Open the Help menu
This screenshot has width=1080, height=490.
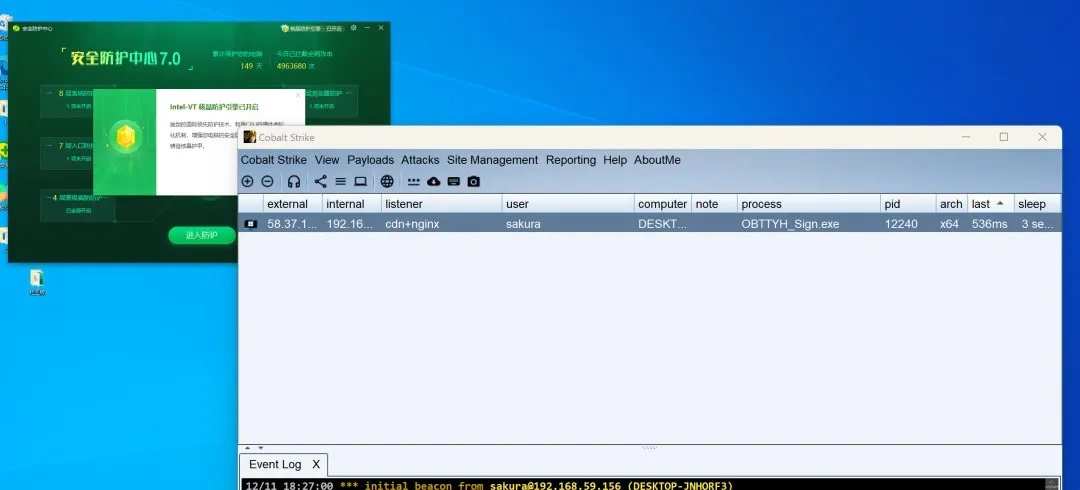coord(615,160)
